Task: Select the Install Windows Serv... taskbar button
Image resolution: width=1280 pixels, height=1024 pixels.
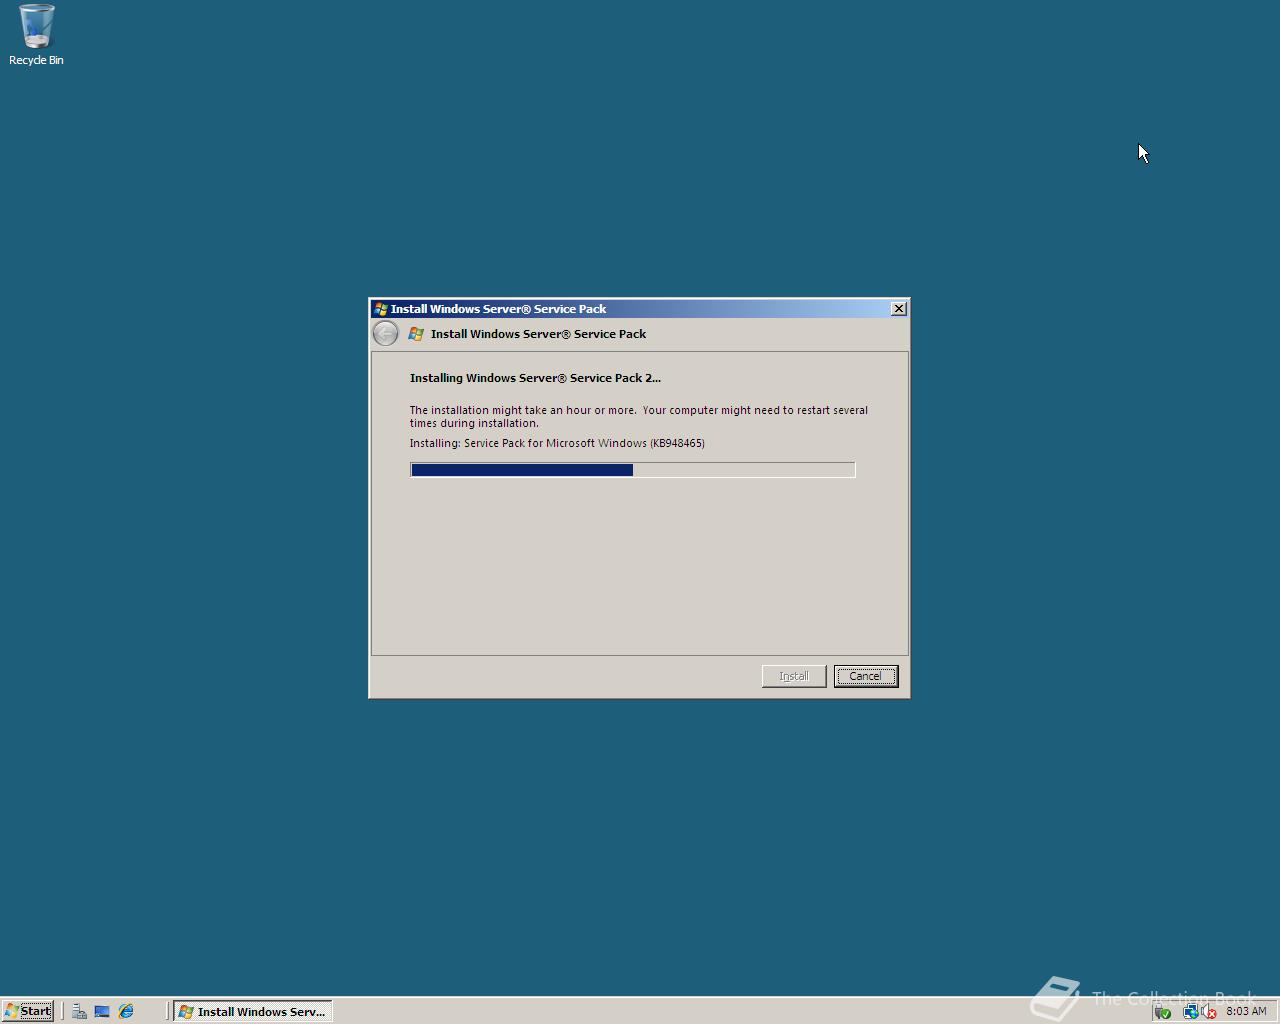Action: [x=253, y=1011]
